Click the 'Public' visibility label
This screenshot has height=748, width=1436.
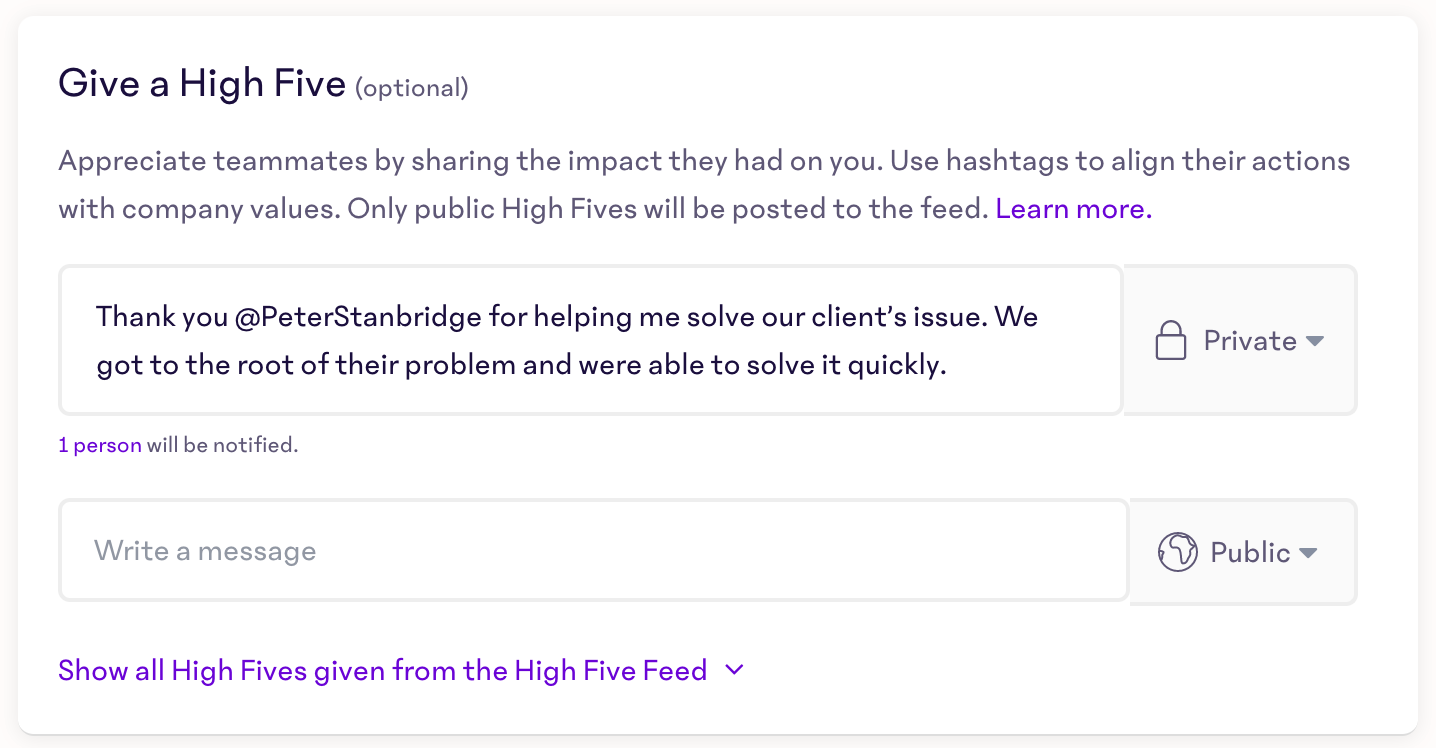click(x=1250, y=553)
